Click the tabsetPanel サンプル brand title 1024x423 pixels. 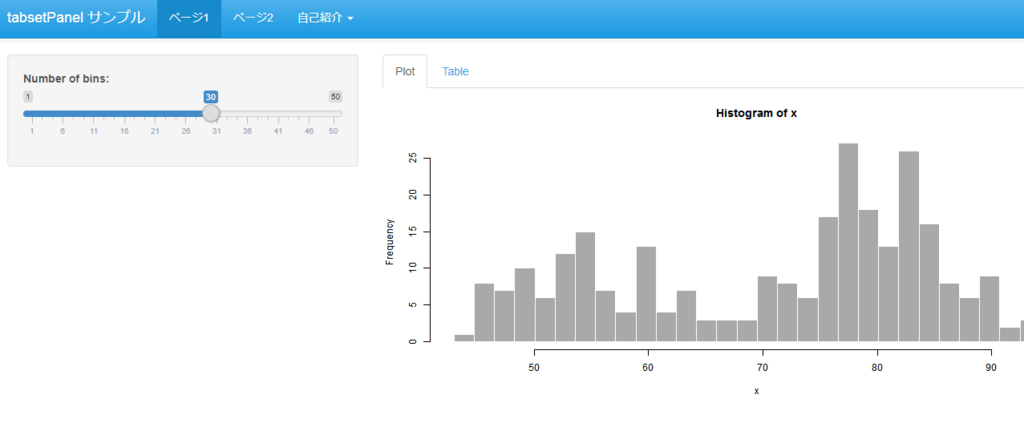point(76,18)
